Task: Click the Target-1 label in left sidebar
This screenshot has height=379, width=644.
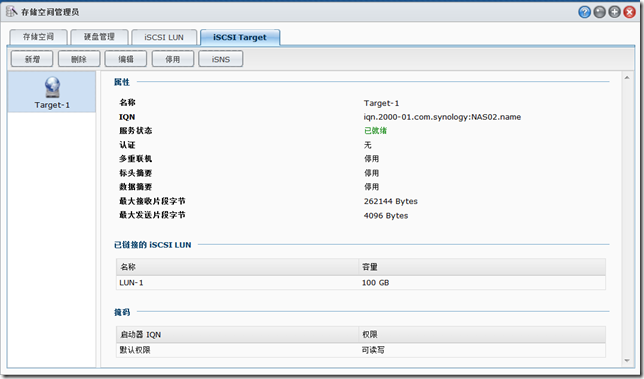Action: tap(52, 105)
